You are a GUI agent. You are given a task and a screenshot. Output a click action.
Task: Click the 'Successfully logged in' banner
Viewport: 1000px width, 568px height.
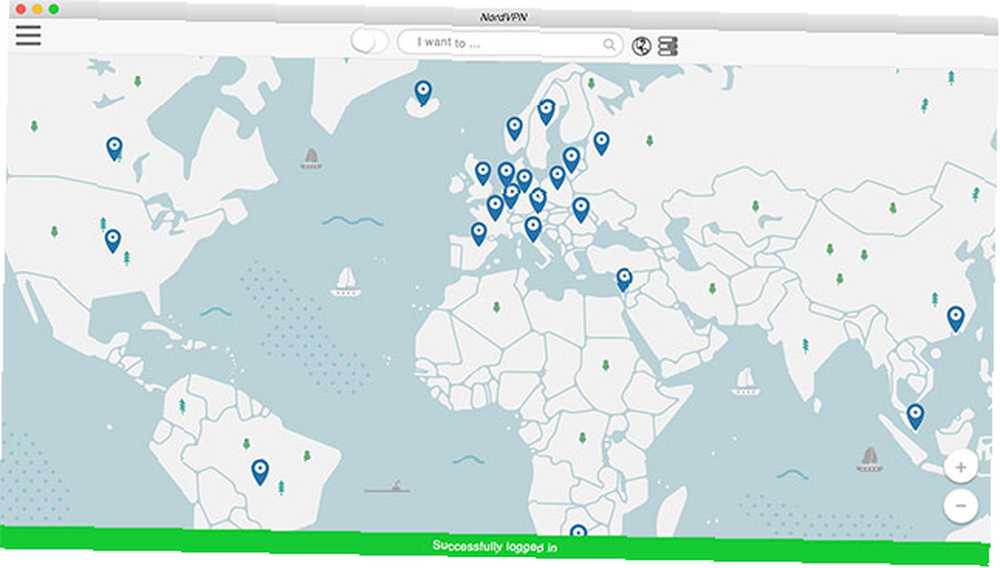[495, 546]
